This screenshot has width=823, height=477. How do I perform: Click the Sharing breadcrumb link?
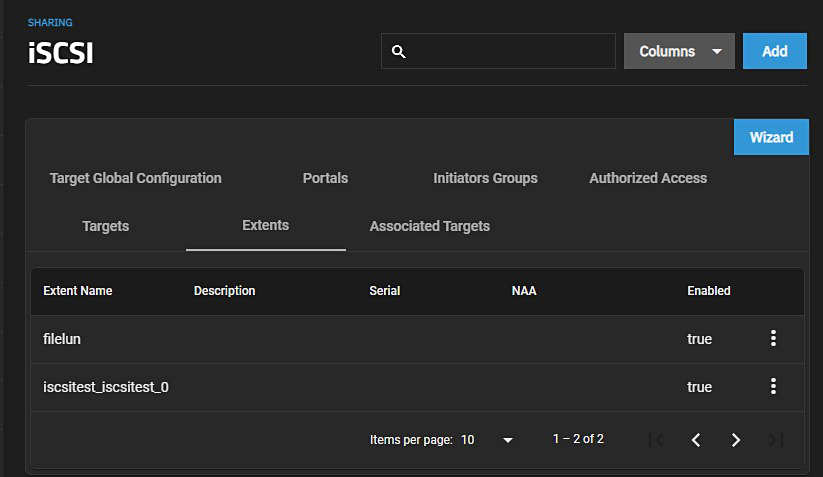pos(50,22)
